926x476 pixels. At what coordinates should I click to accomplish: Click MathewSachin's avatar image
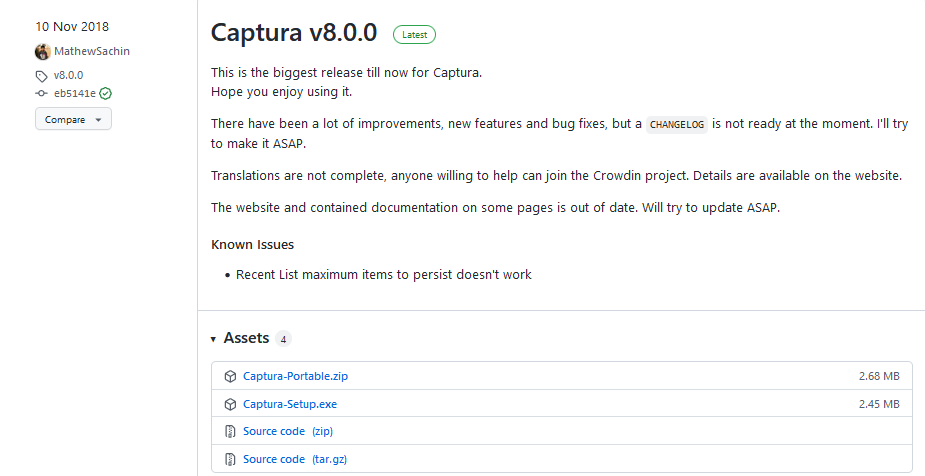coord(43,51)
